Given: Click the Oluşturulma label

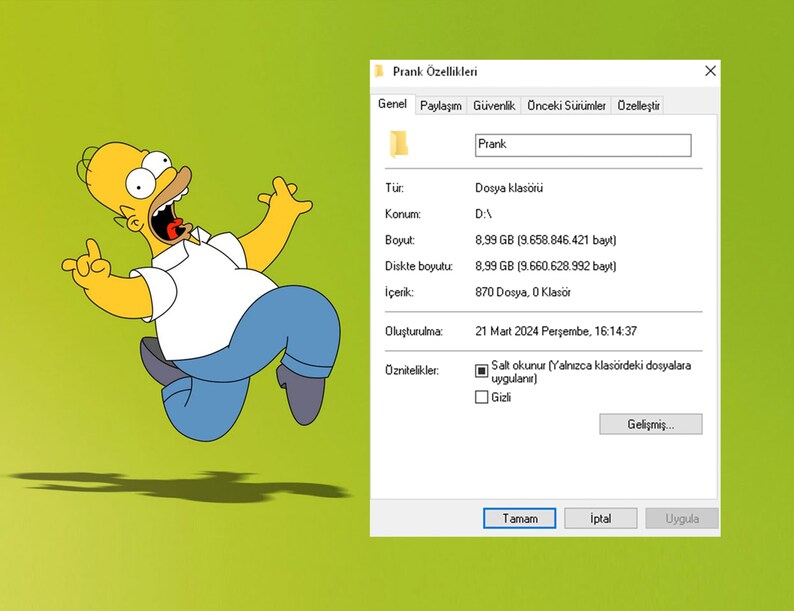Looking at the screenshot, I should tap(414, 332).
